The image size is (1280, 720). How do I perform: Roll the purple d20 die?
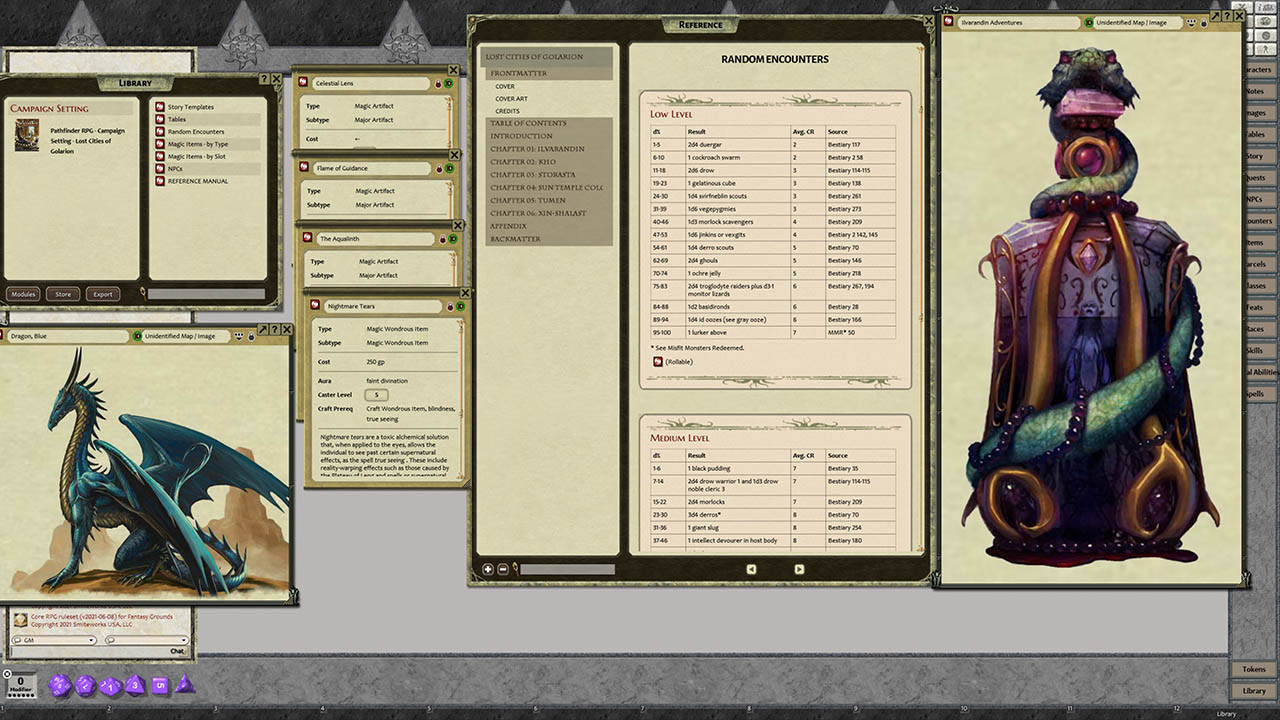(x=60, y=686)
